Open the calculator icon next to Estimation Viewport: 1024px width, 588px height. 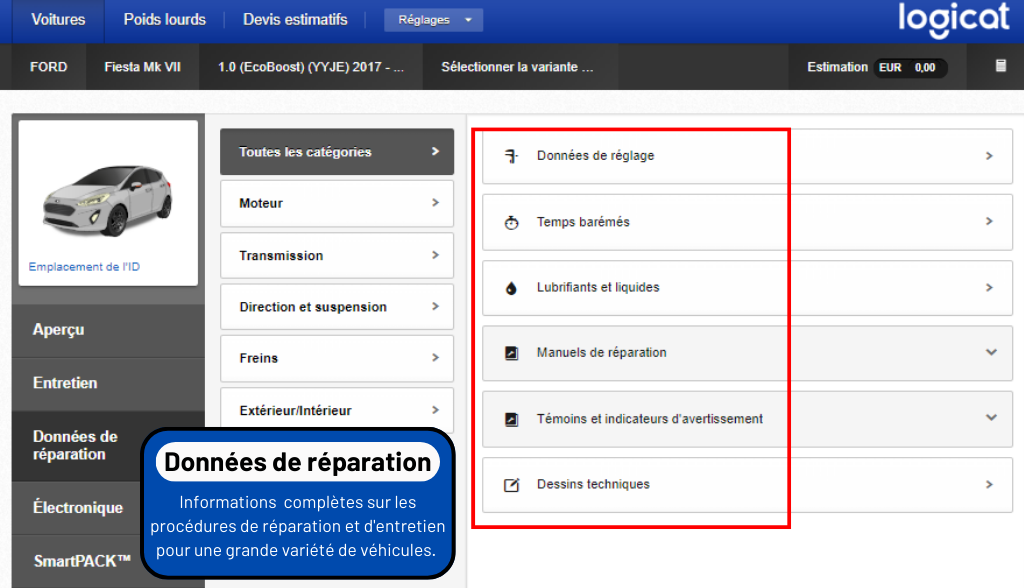coord(1000,66)
